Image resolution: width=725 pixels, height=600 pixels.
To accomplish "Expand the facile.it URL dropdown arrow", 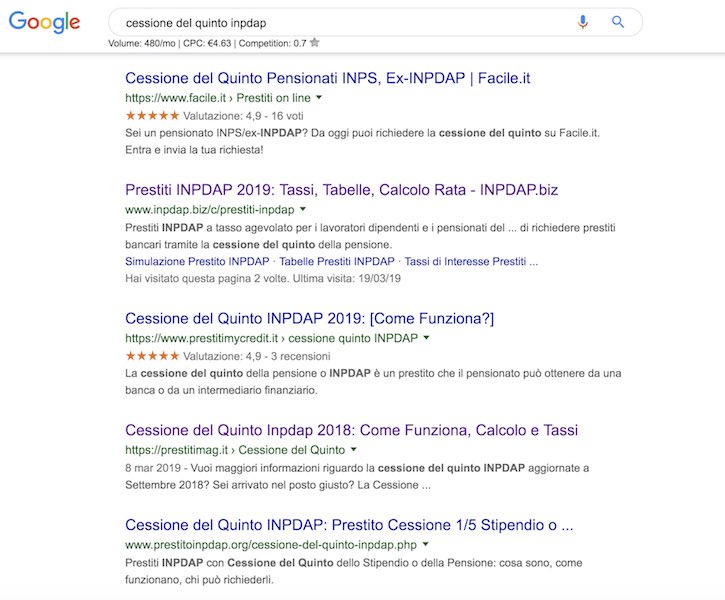I will pos(319,98).
